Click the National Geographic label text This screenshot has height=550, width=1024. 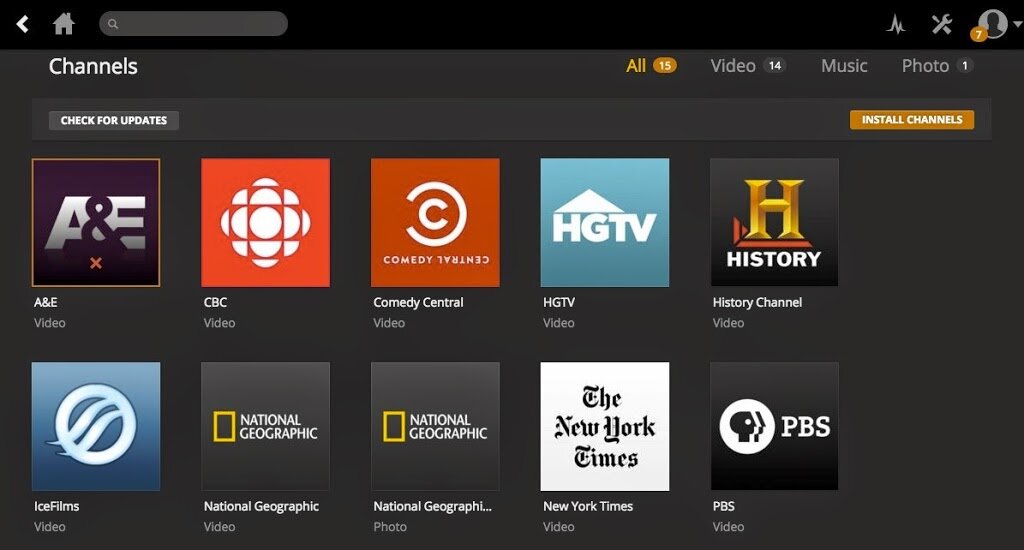point(261,506)
